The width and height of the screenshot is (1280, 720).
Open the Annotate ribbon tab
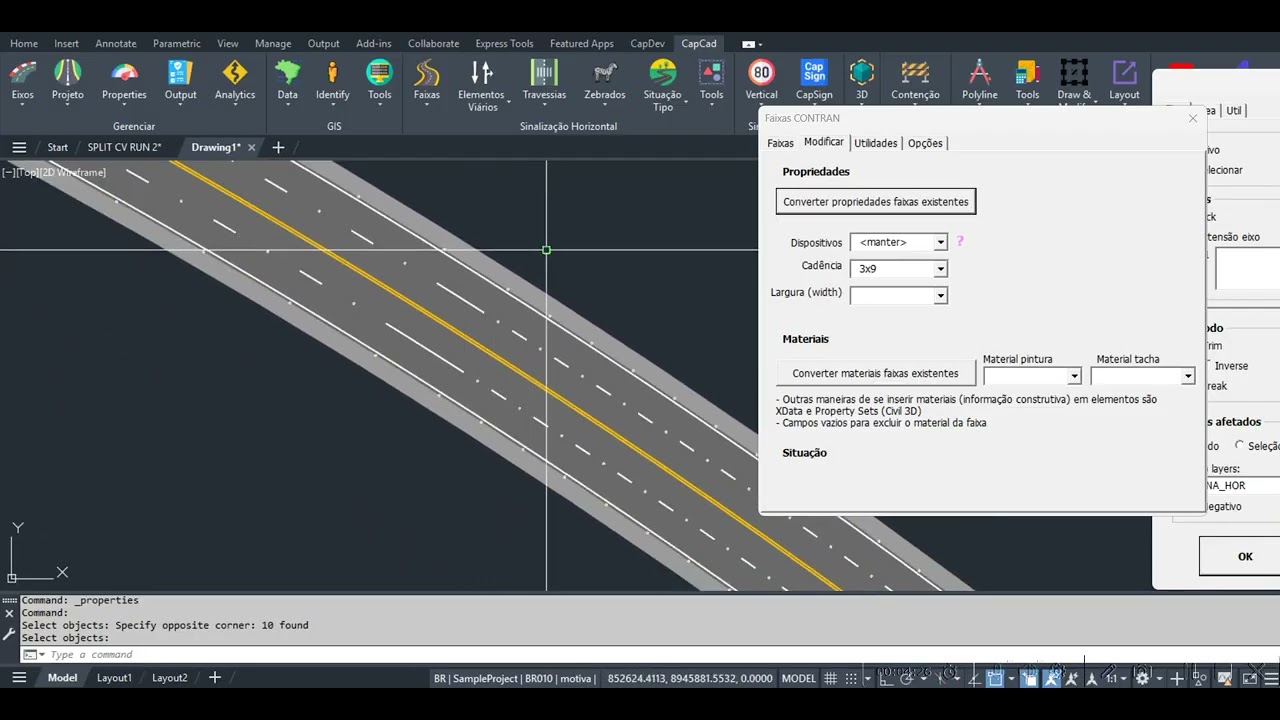click(116, 44)
